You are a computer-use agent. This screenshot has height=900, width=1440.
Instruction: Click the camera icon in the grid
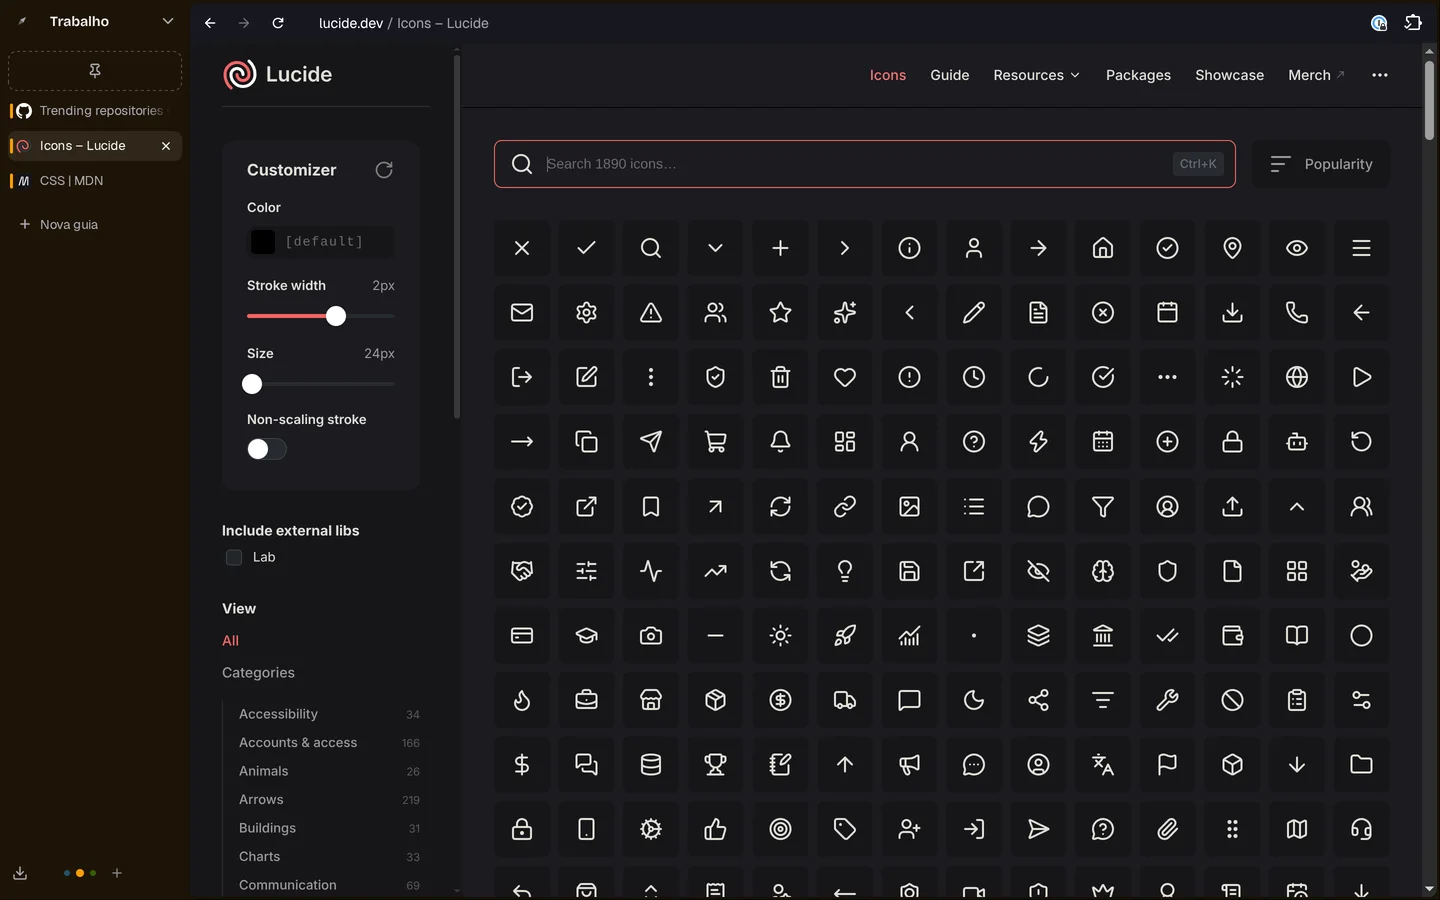point(651,636)
